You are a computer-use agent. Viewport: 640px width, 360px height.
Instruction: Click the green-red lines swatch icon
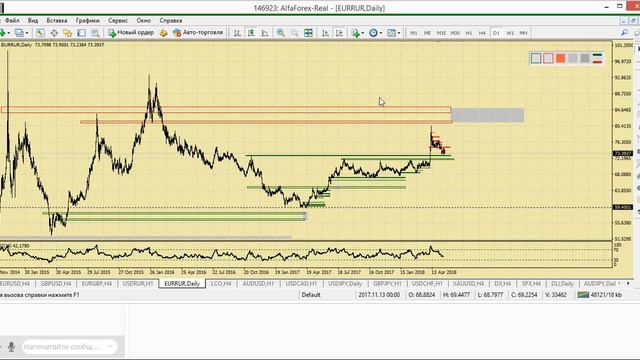(x=598, y=58)
